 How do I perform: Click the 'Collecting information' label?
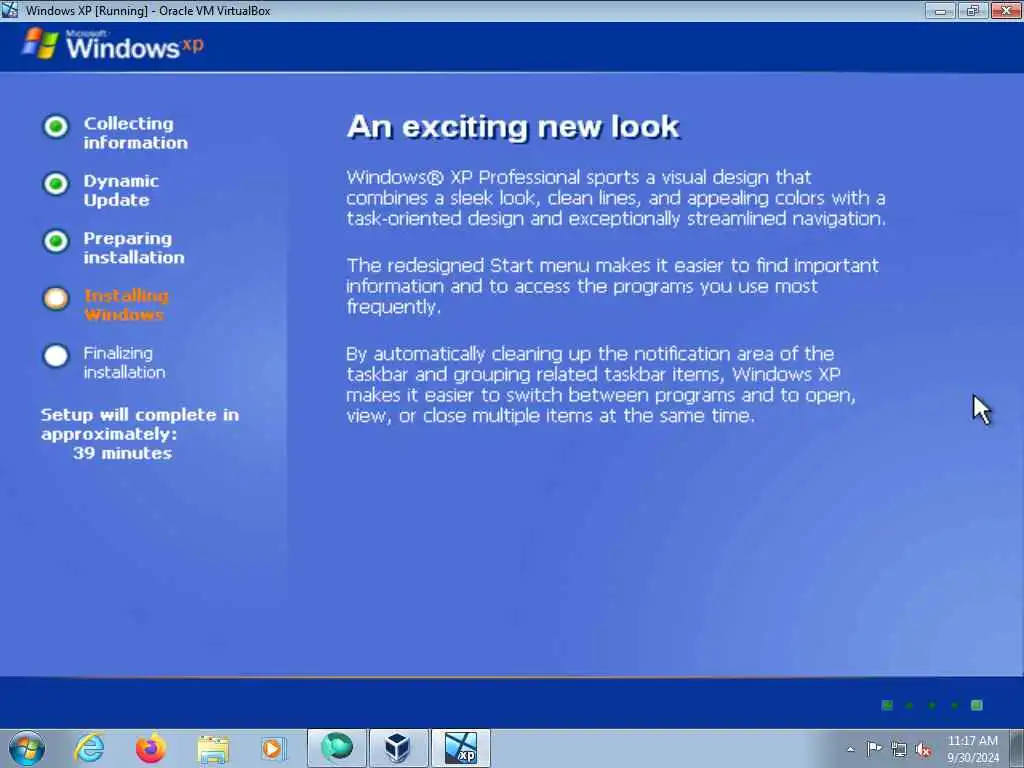(x=135, y=133)
